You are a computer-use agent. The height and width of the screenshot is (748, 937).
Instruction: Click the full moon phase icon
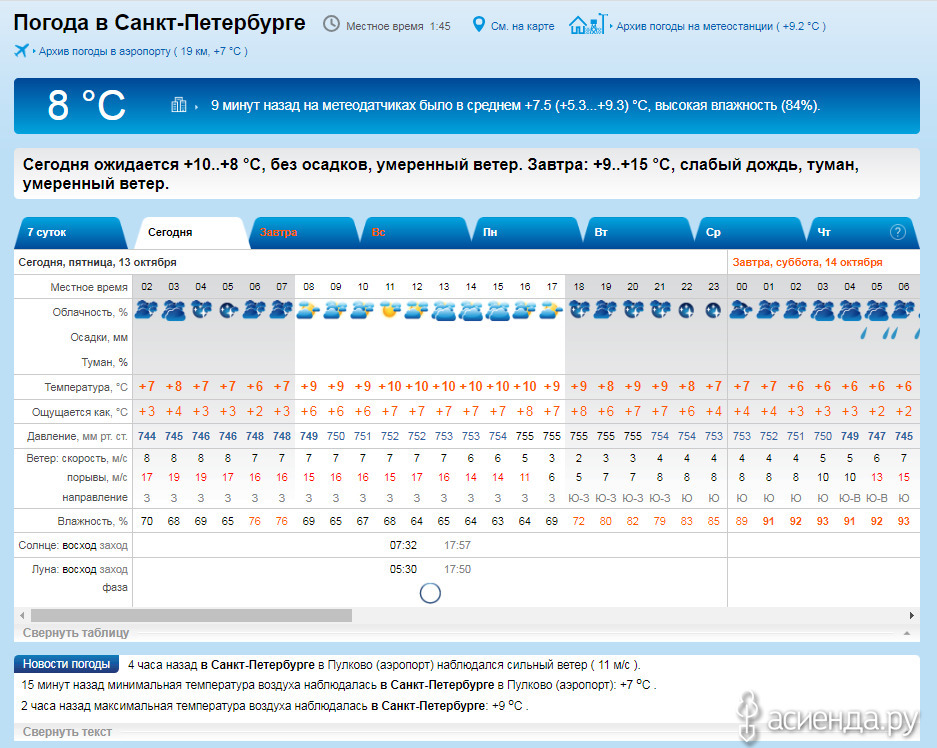pos(430,593)
